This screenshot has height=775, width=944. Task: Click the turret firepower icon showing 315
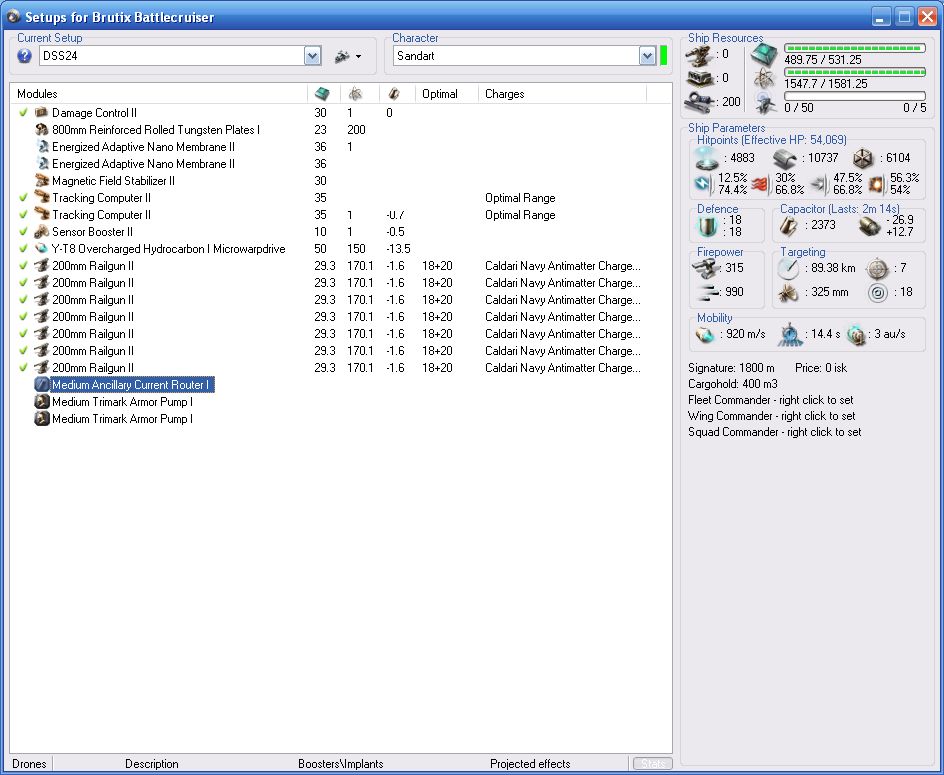coord(704,268)
